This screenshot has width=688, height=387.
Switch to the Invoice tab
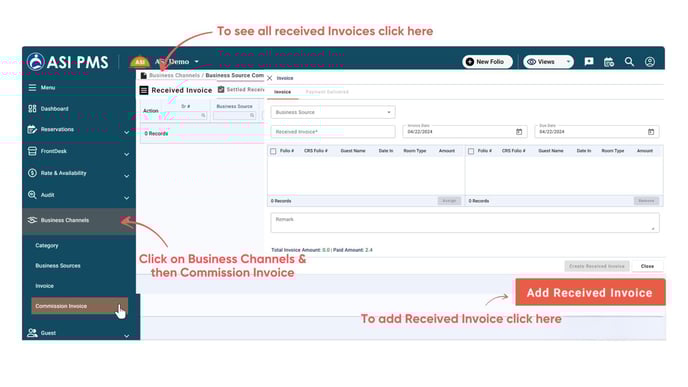click(283, 92)
